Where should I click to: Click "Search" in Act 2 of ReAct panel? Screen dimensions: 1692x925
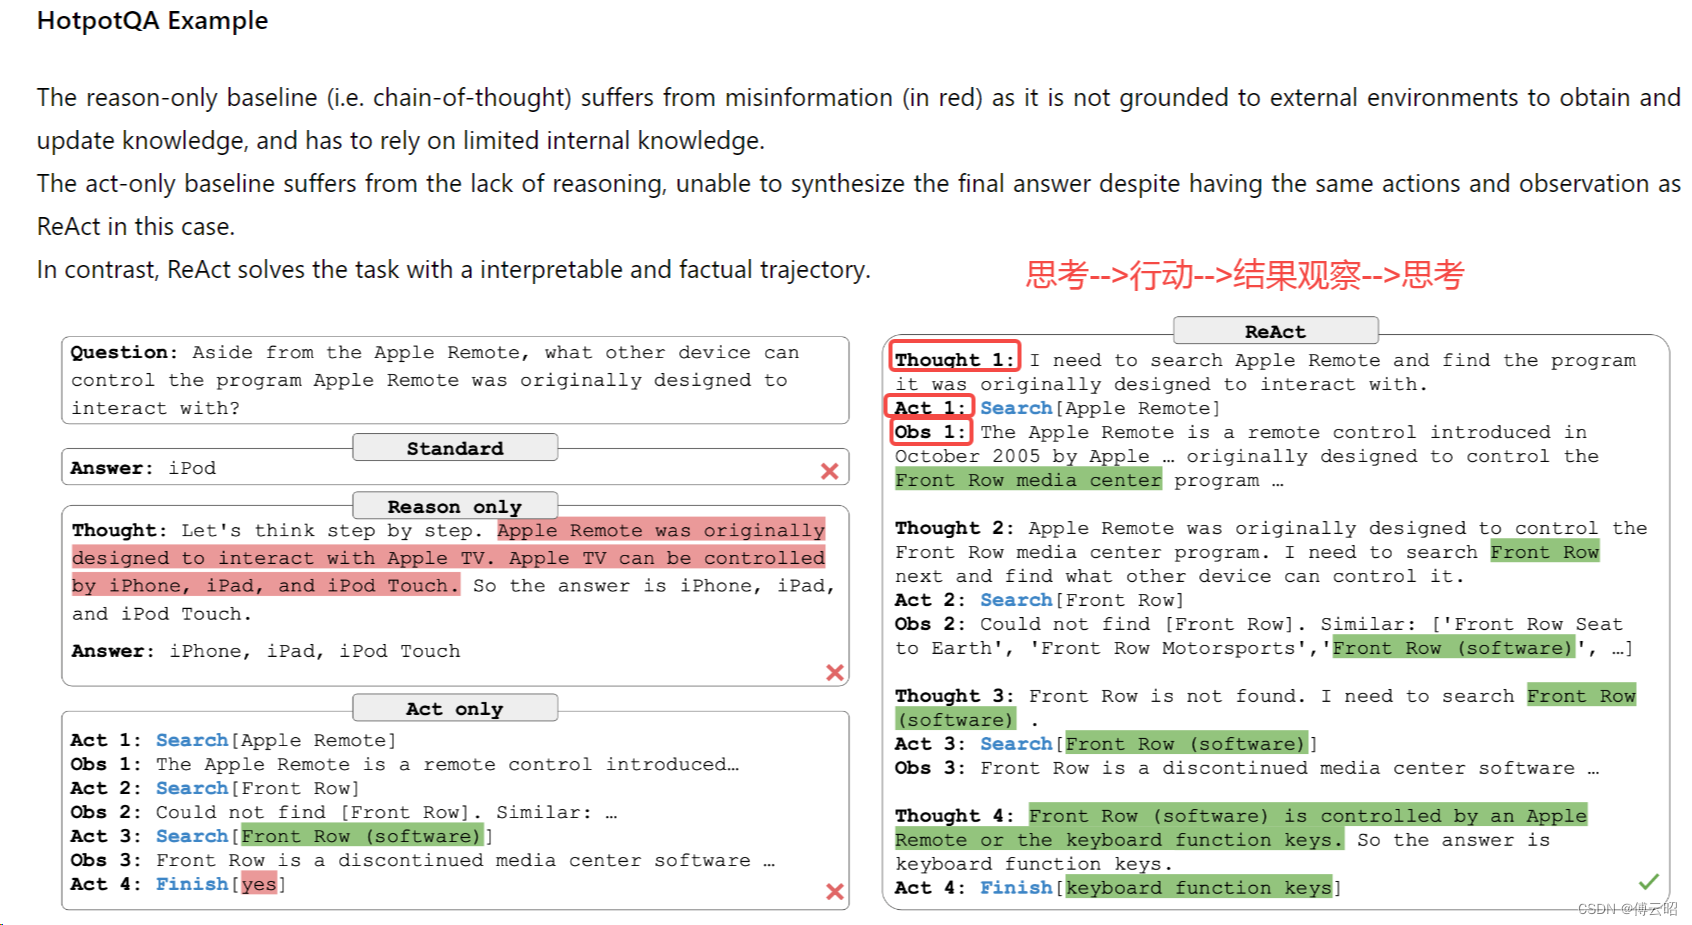pos(1016,600)
